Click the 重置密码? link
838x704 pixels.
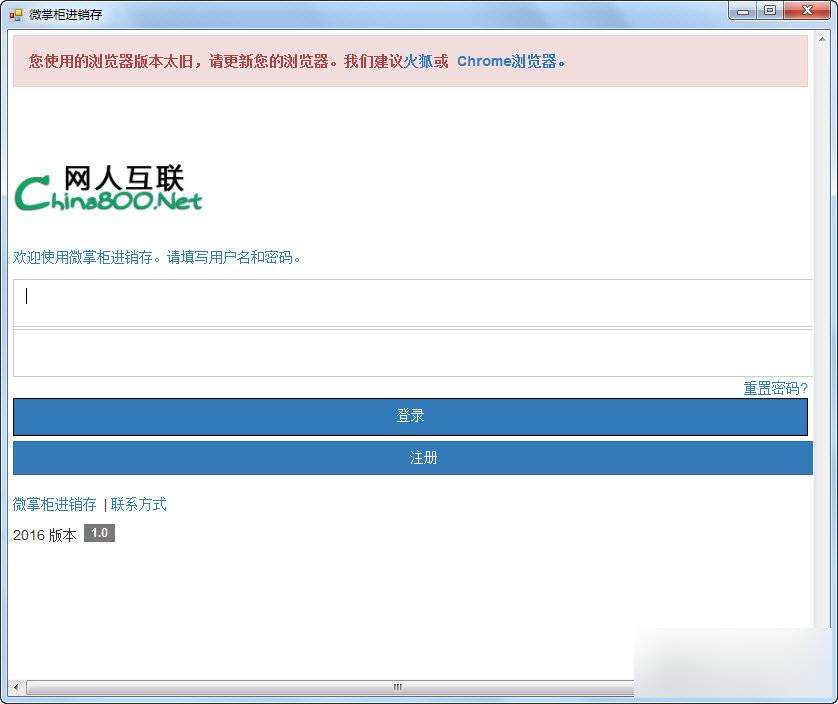(x=774, y=388)
